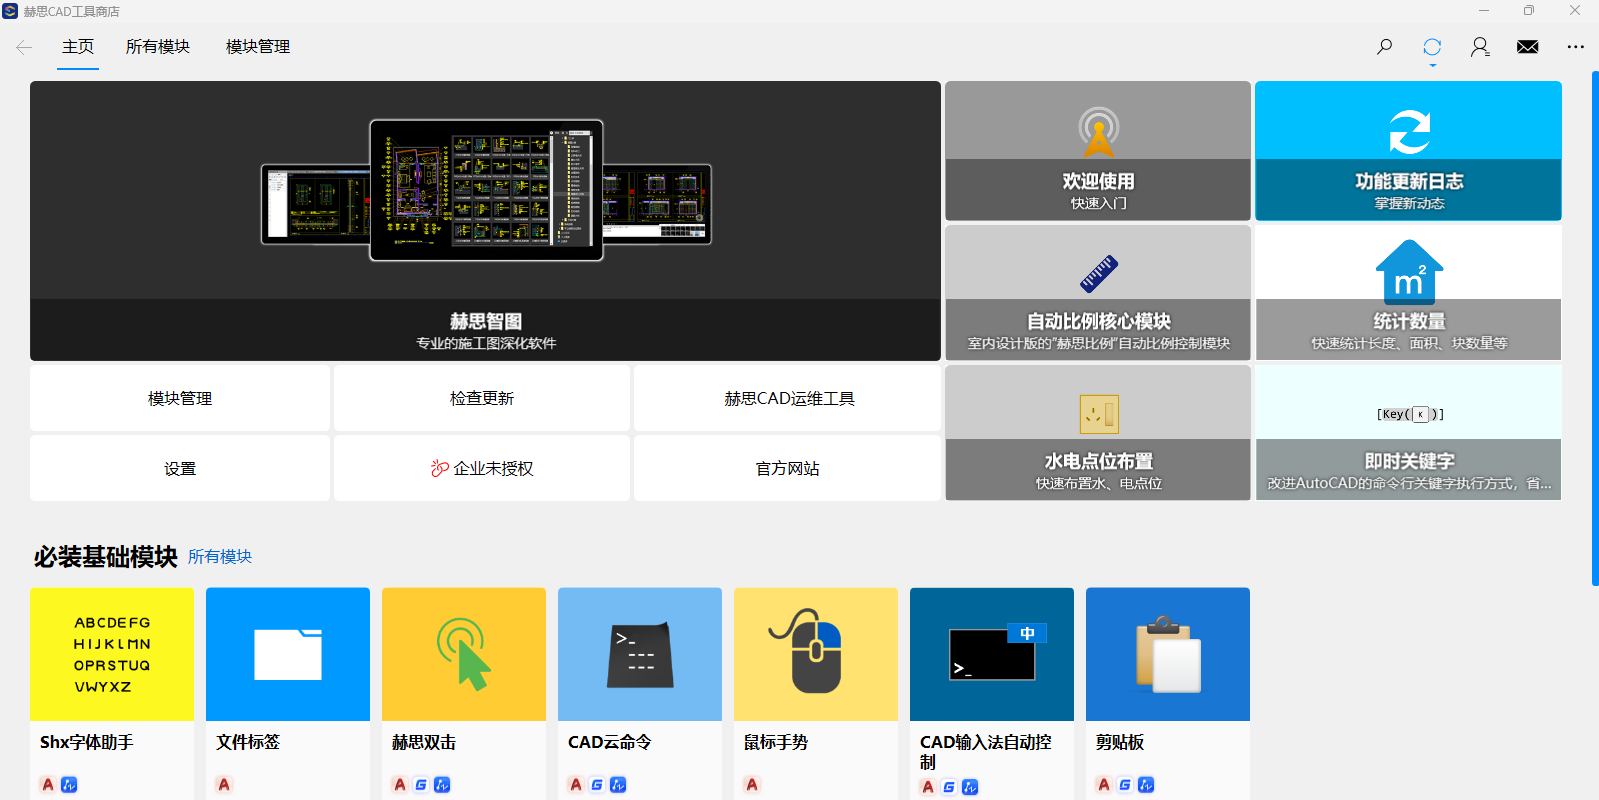Click the blue platform badge under 剪贴板

click(1146, 785)
